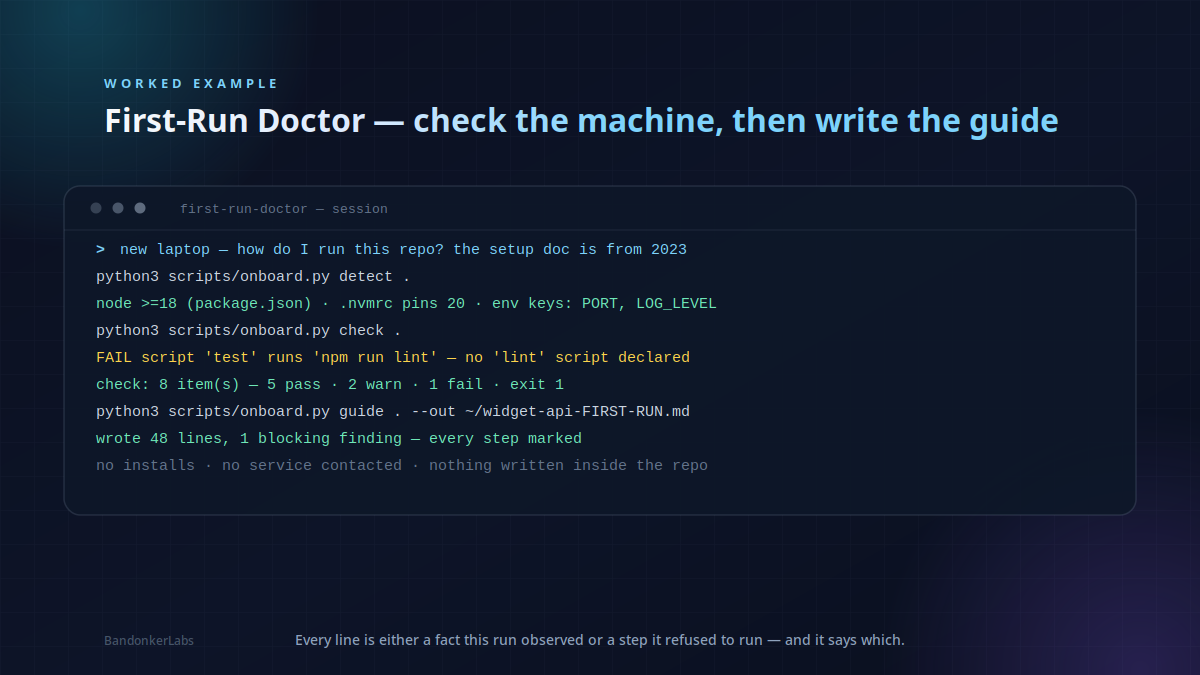Click the 'WORKED EXAMPLE' label
Screen dimensions: 1200x675
click(191, 84)
